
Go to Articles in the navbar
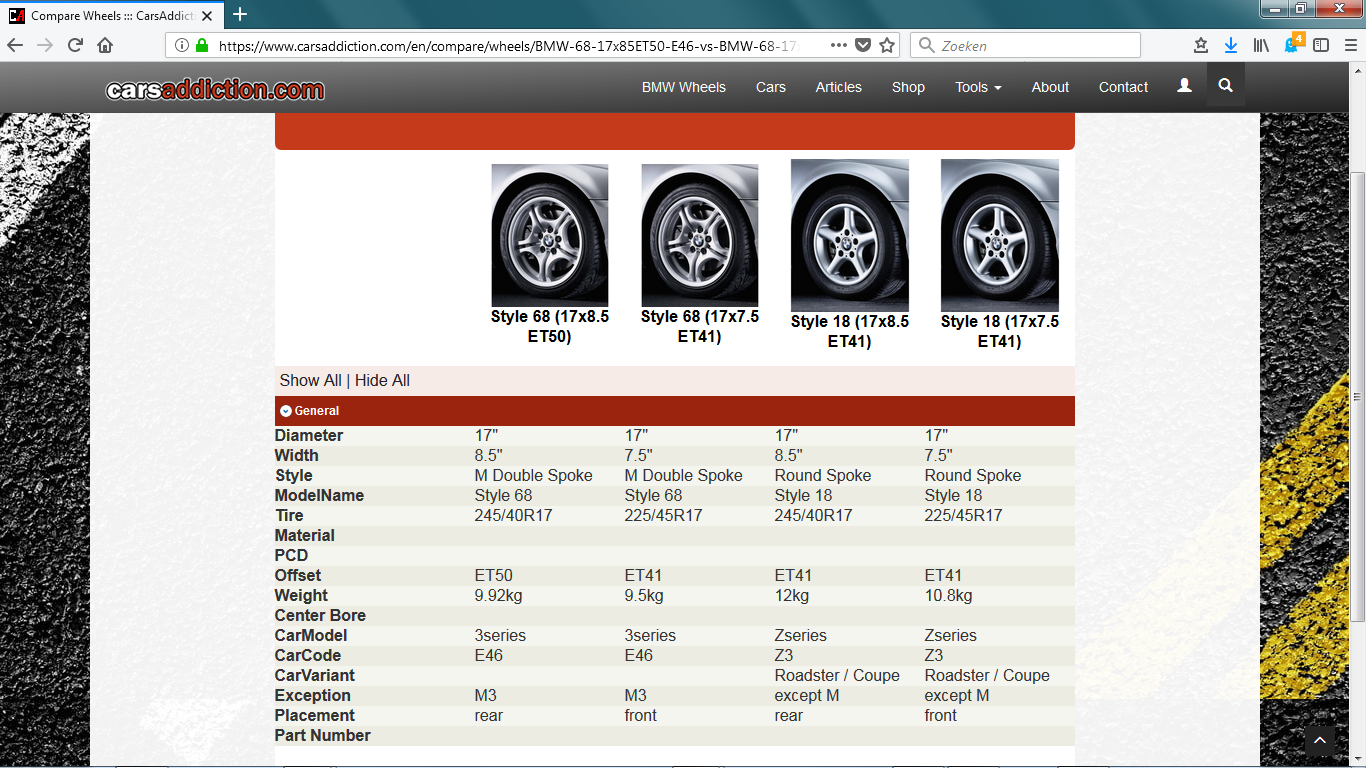point(838,87)
